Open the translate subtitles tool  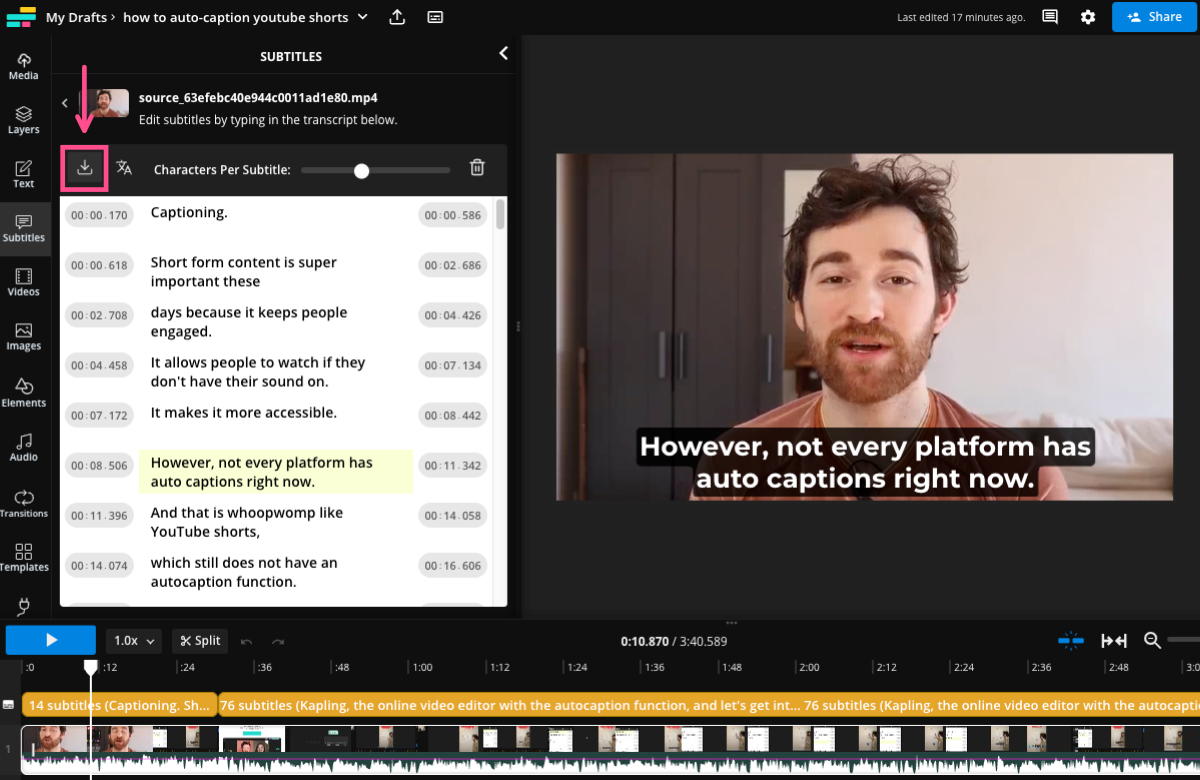click(x=124, y=168)
